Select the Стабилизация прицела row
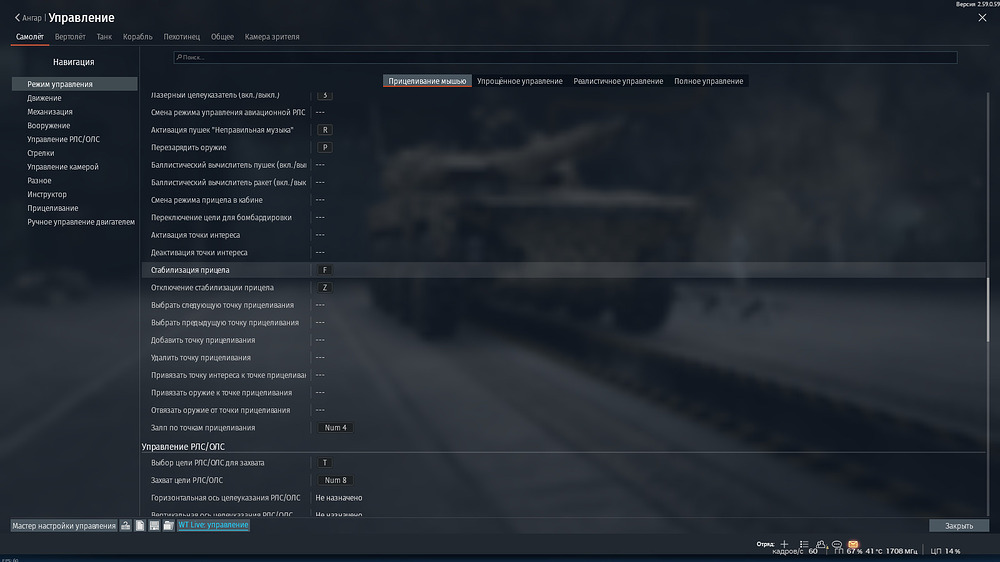Viewport: 1000px width, 562px height. pos(563,270)
